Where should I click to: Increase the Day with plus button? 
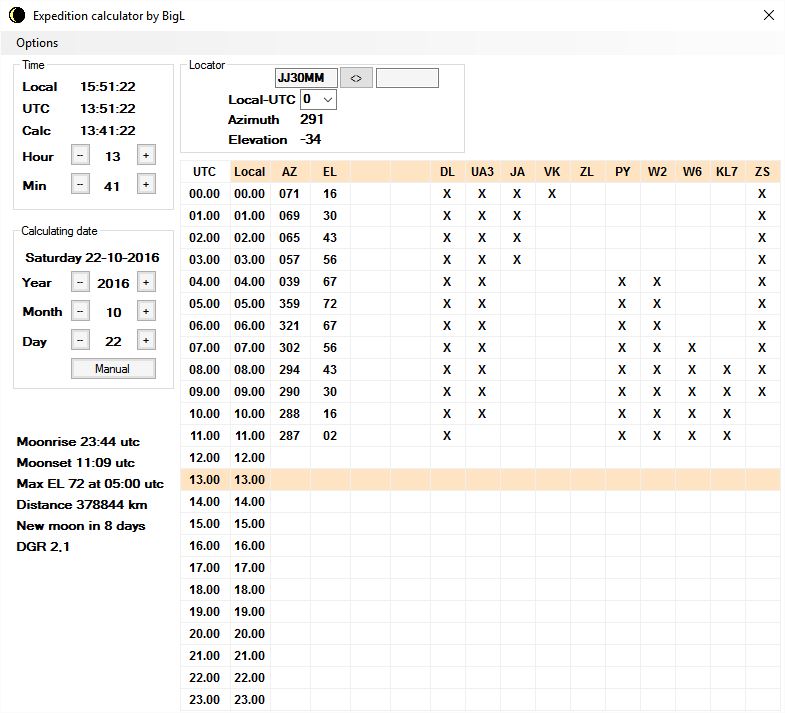pos(145,340)
